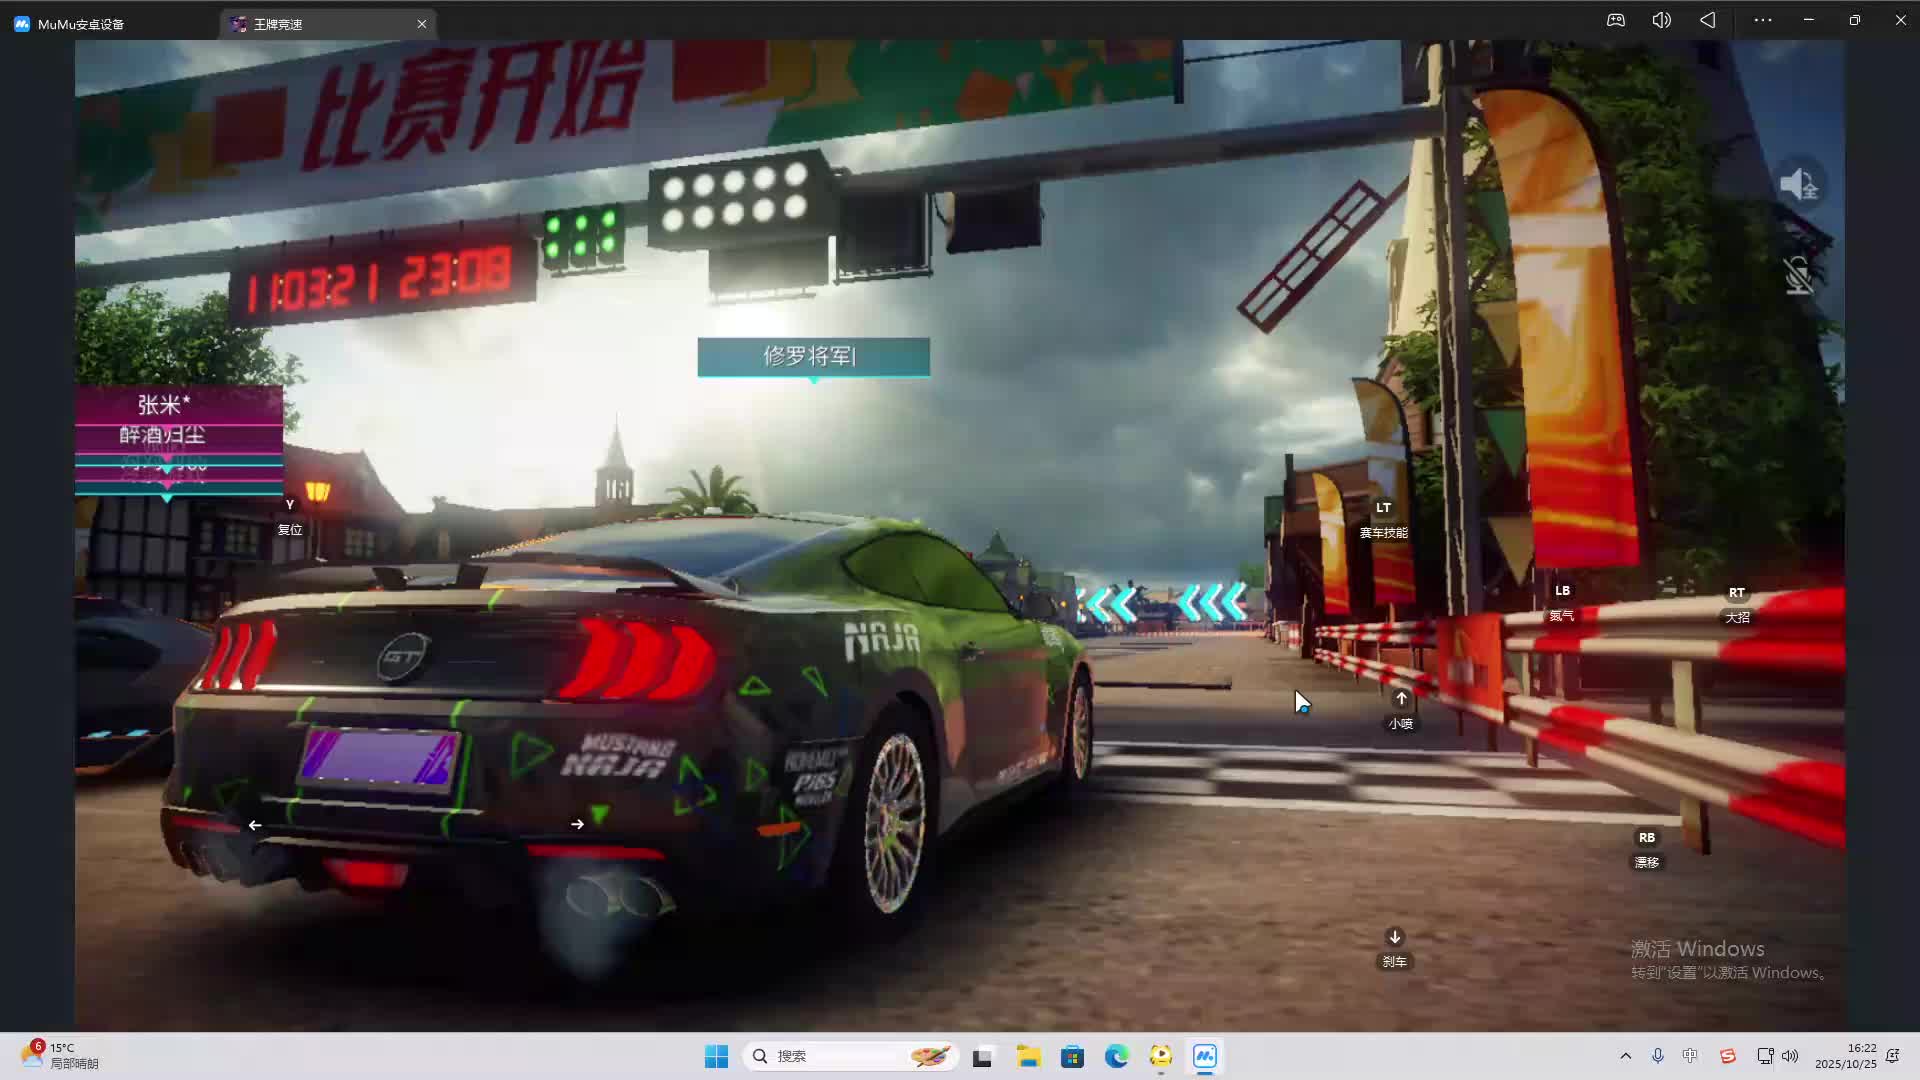Tap the up arrow small boost control
Screen dimensions: 1920x1080
point(1401,699)
